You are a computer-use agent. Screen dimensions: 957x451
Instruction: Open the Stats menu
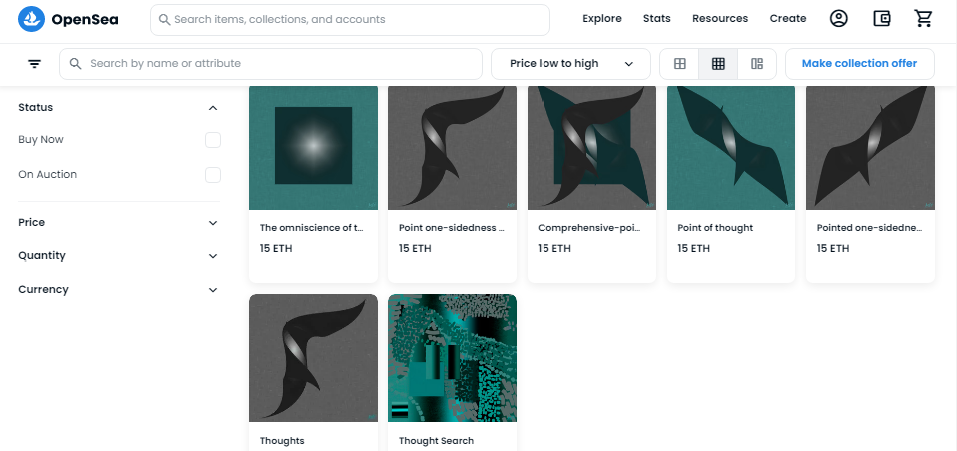[x=657, y=19]
